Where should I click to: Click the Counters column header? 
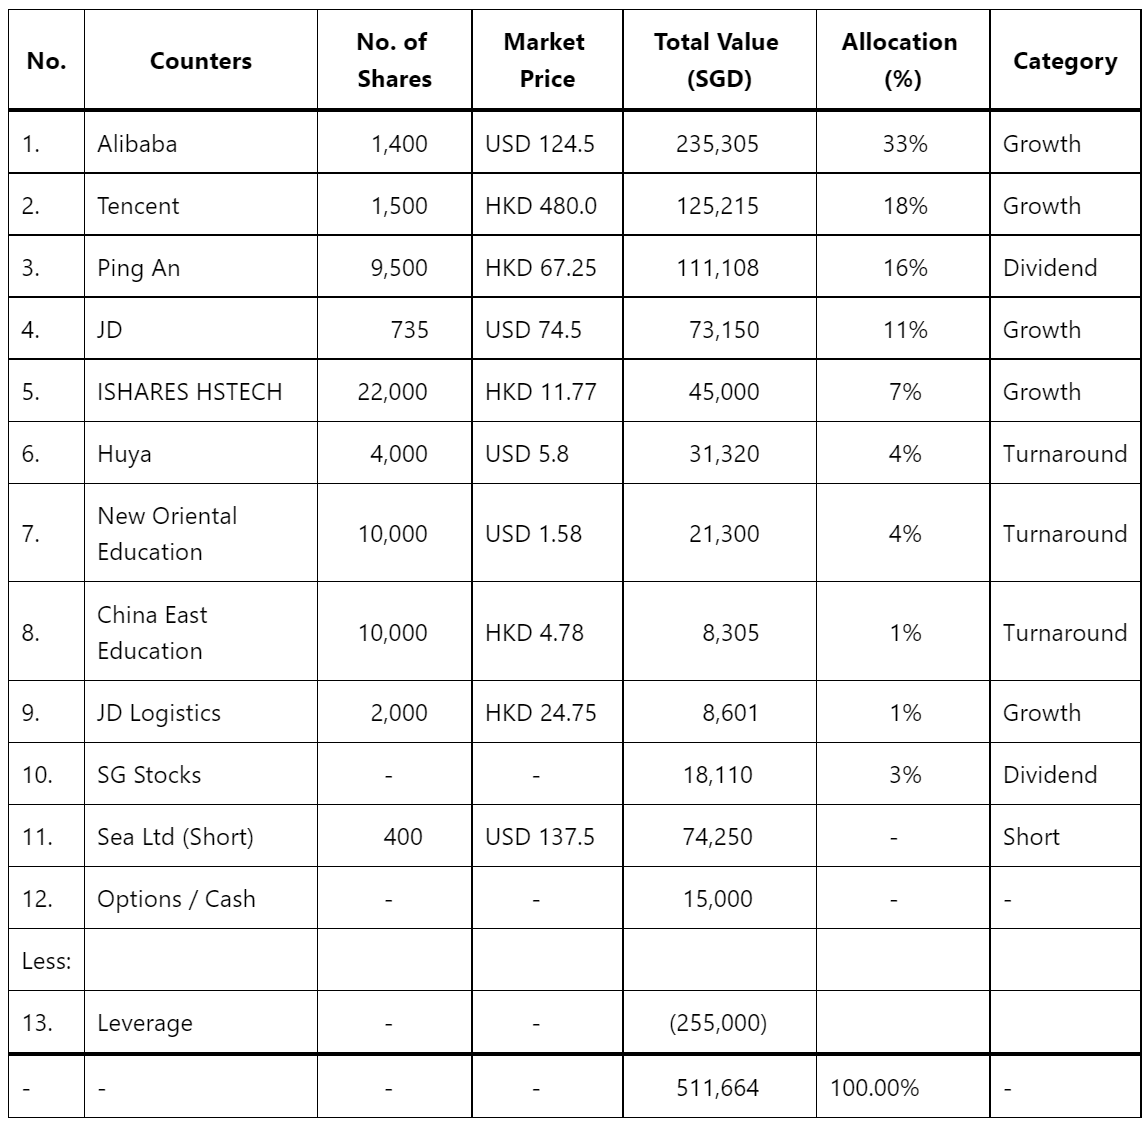[x=200, y=61]
